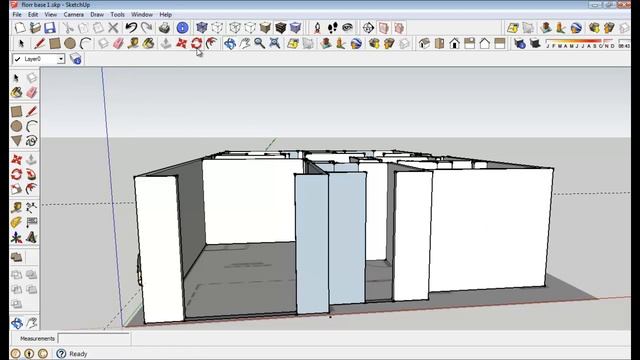Create a new model with the New icon
The image size is (640, 360).
click(x=20, y=28)
